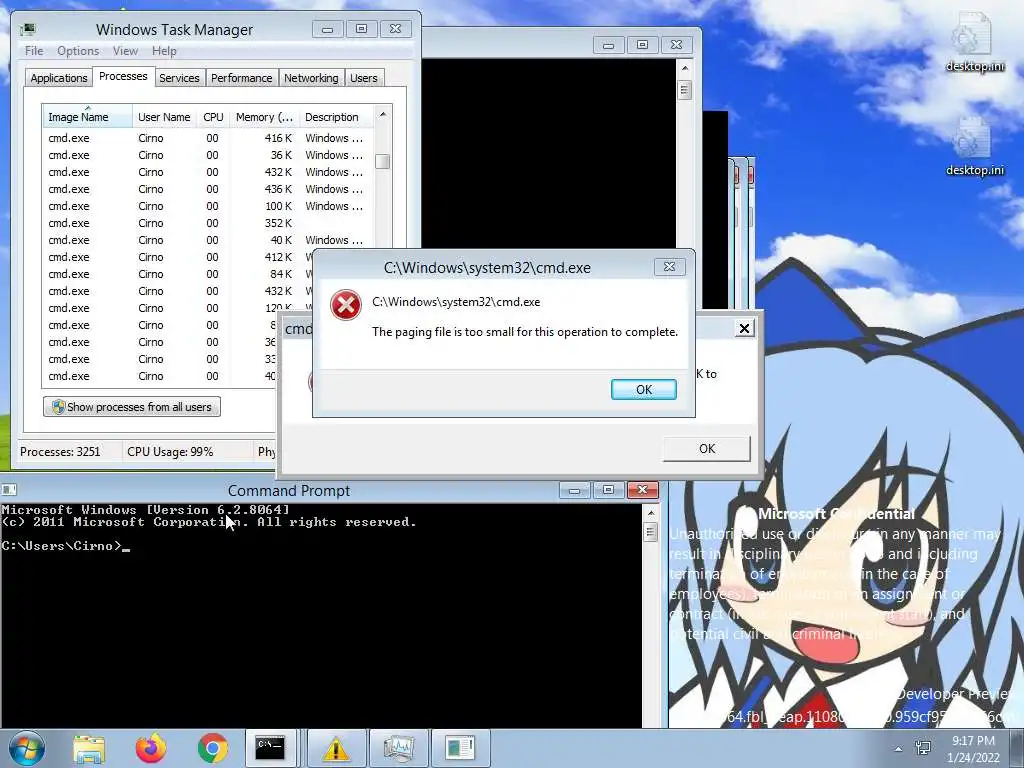Click the taskbar clock showing 9:17 PM
Screen dimensions: 1024x768
(x=973, y=749)
